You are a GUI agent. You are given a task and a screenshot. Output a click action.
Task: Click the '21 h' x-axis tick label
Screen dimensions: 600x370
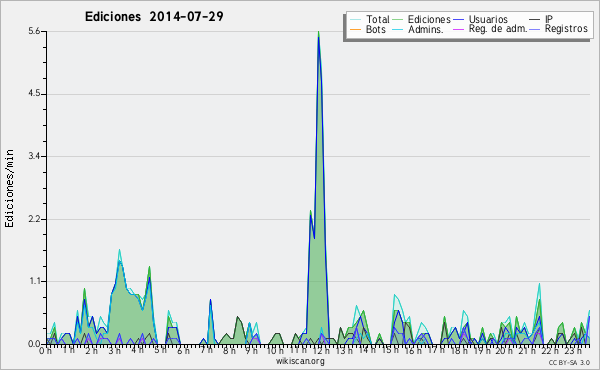point(527,351)
